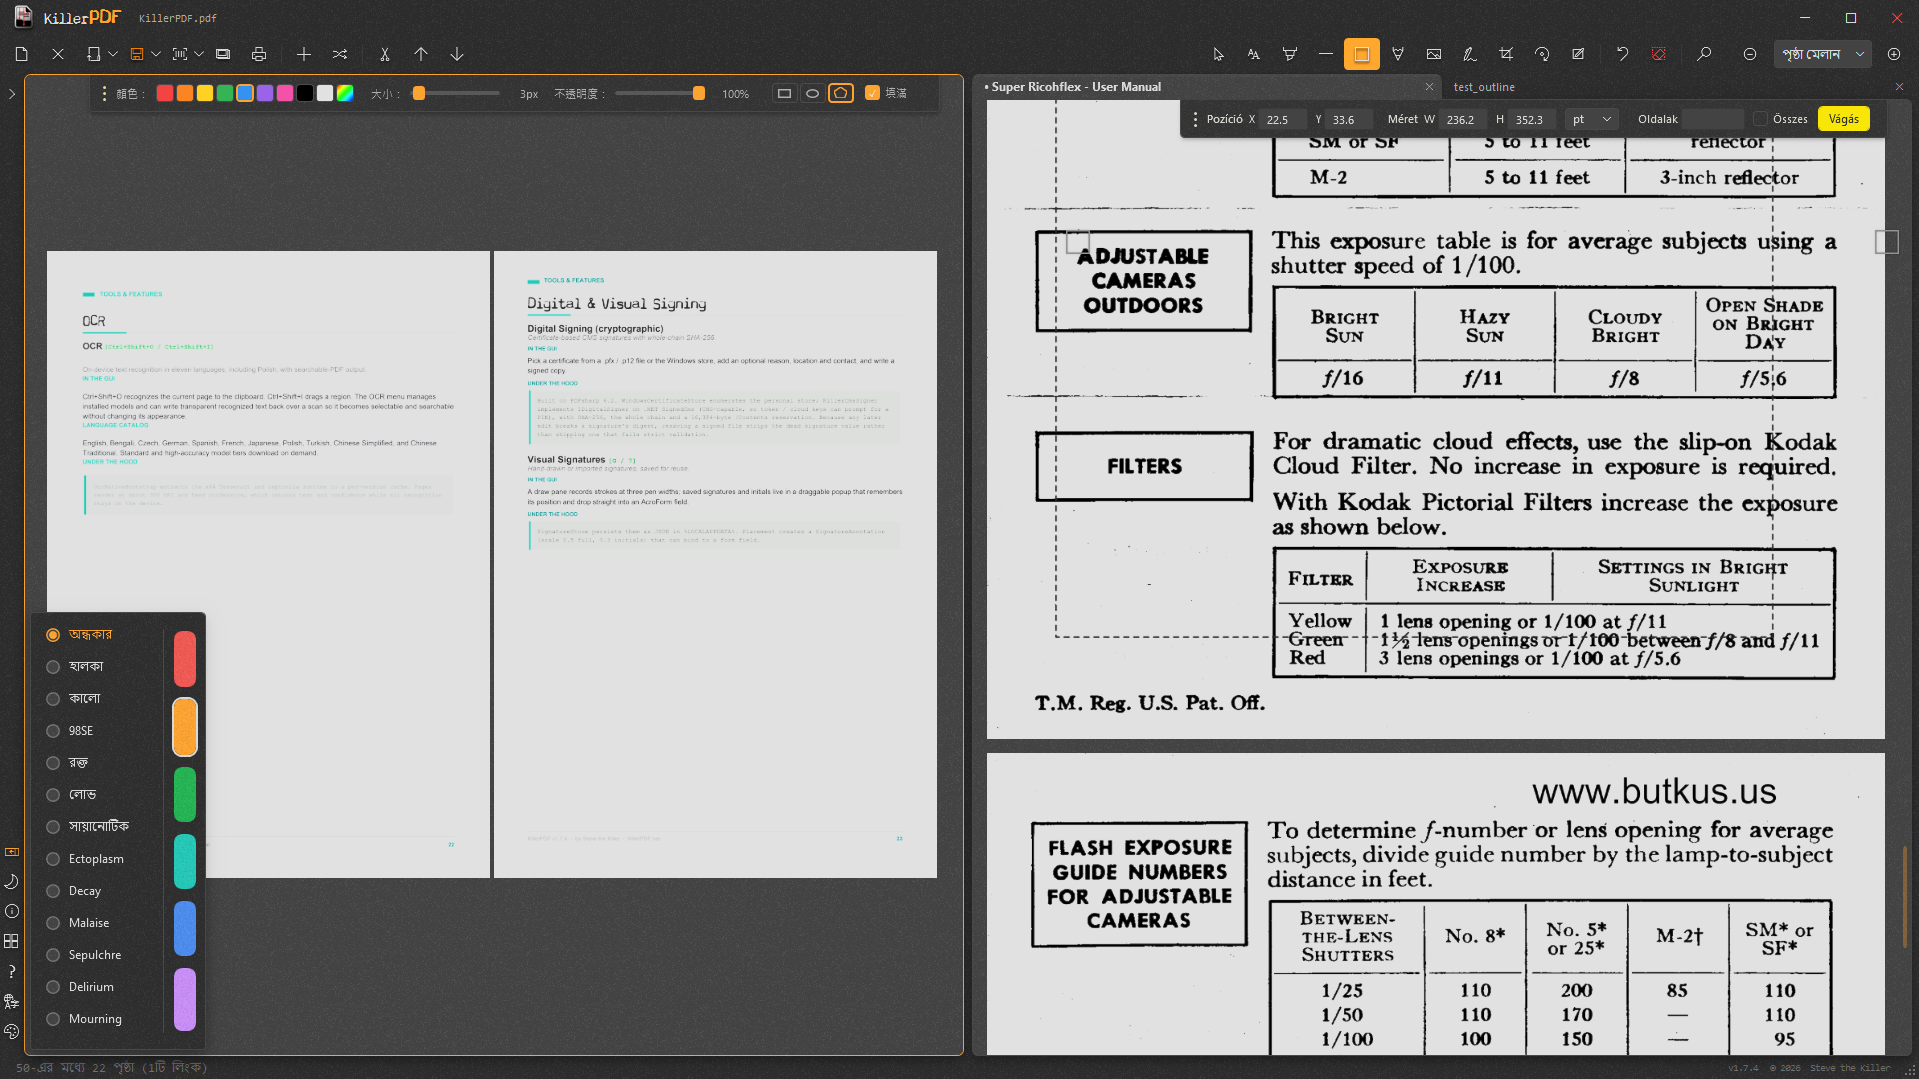Toggle the Összes checkbox
1919x1079 pixels.
[1761, 119]
